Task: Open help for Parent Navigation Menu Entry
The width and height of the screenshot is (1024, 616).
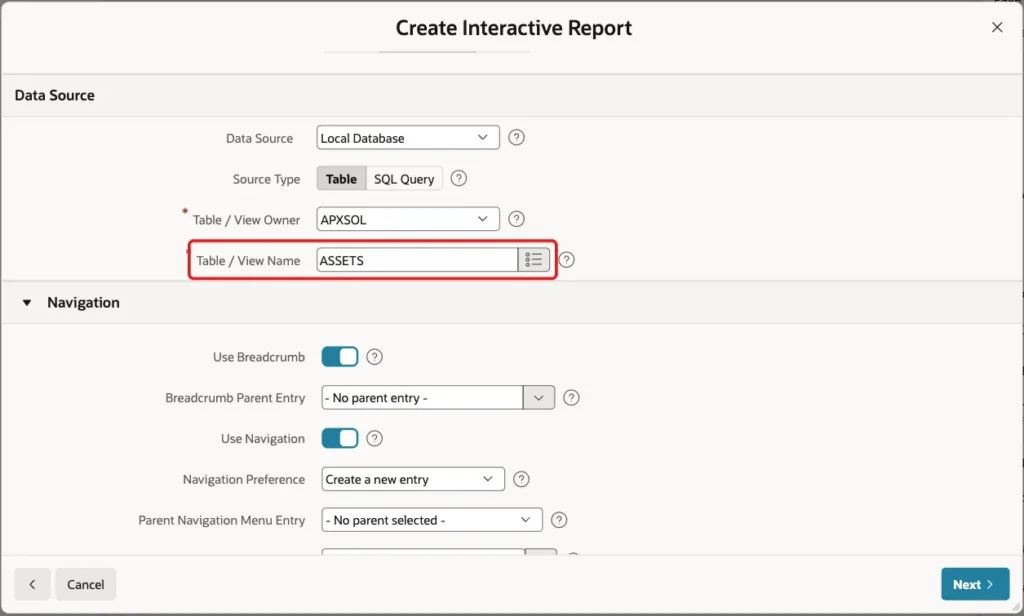Action: tap(558, 520)
